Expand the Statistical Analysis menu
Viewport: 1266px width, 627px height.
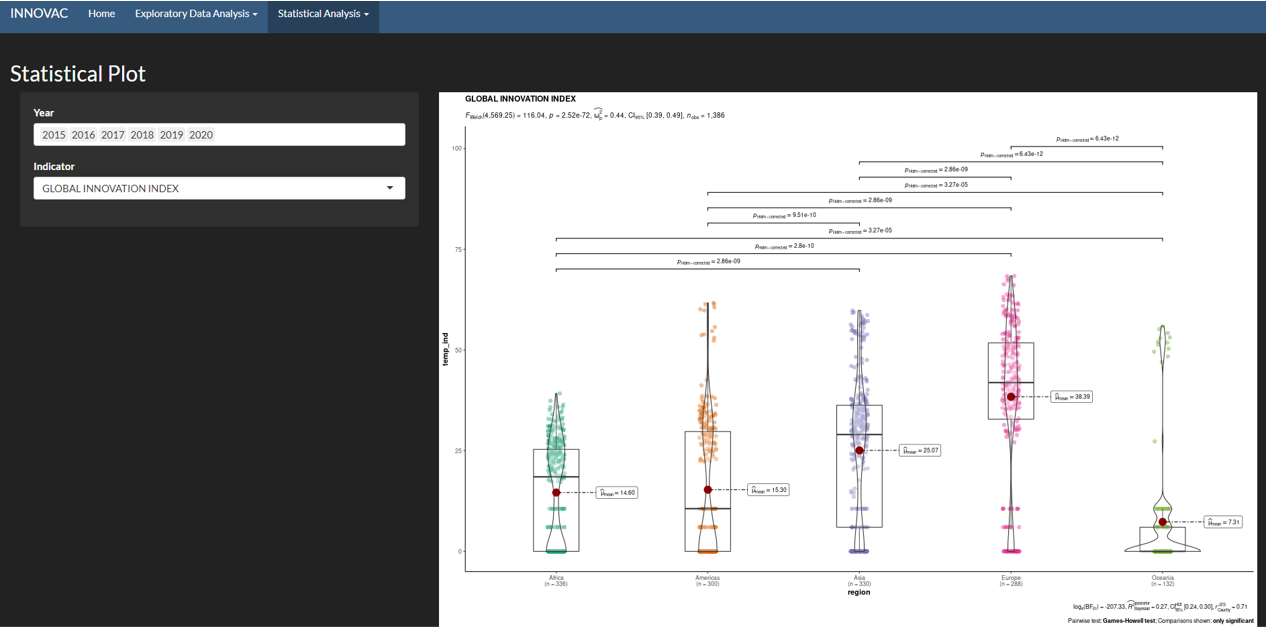(323, 14)
